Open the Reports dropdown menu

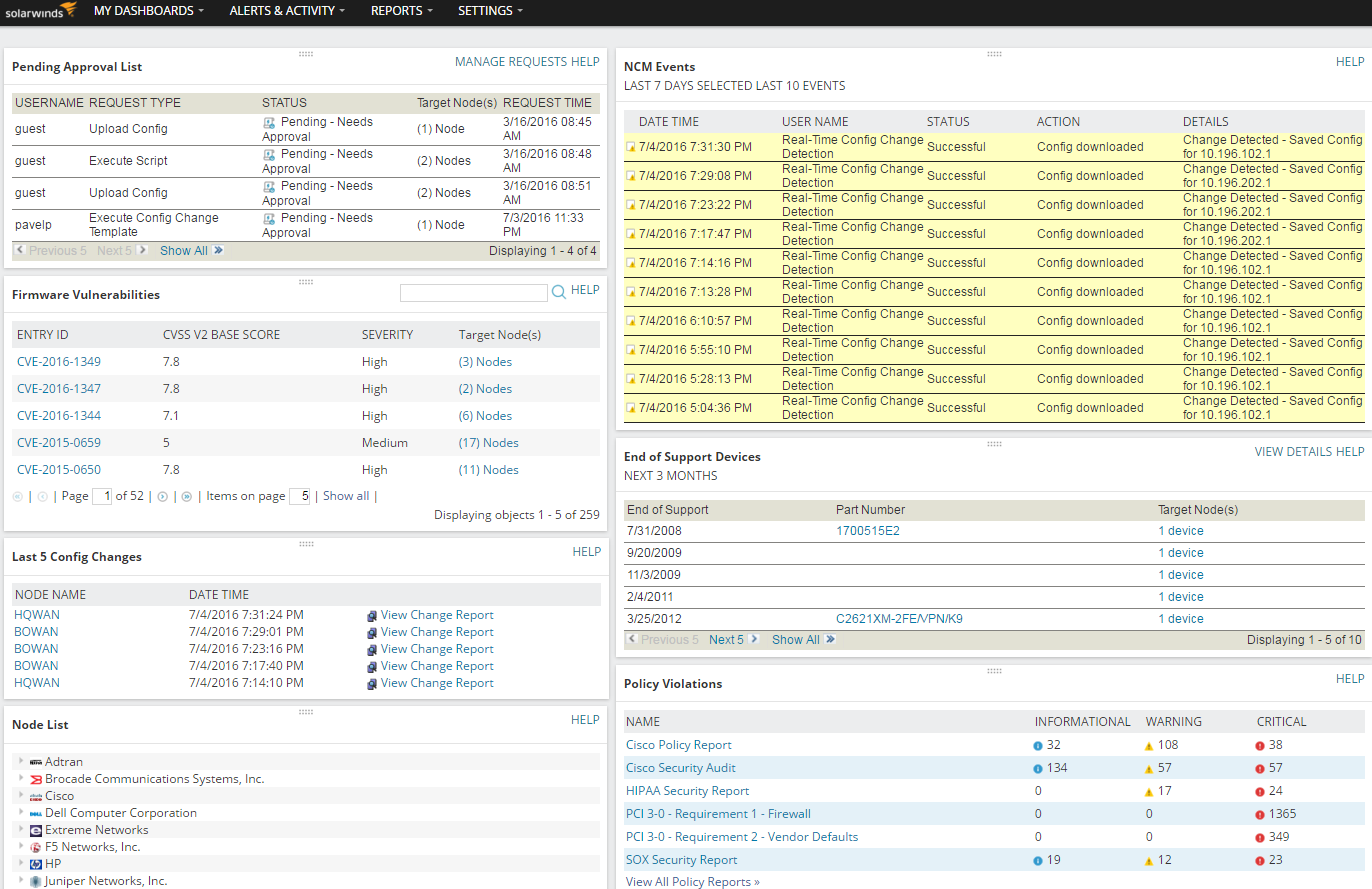pos(401,11)
